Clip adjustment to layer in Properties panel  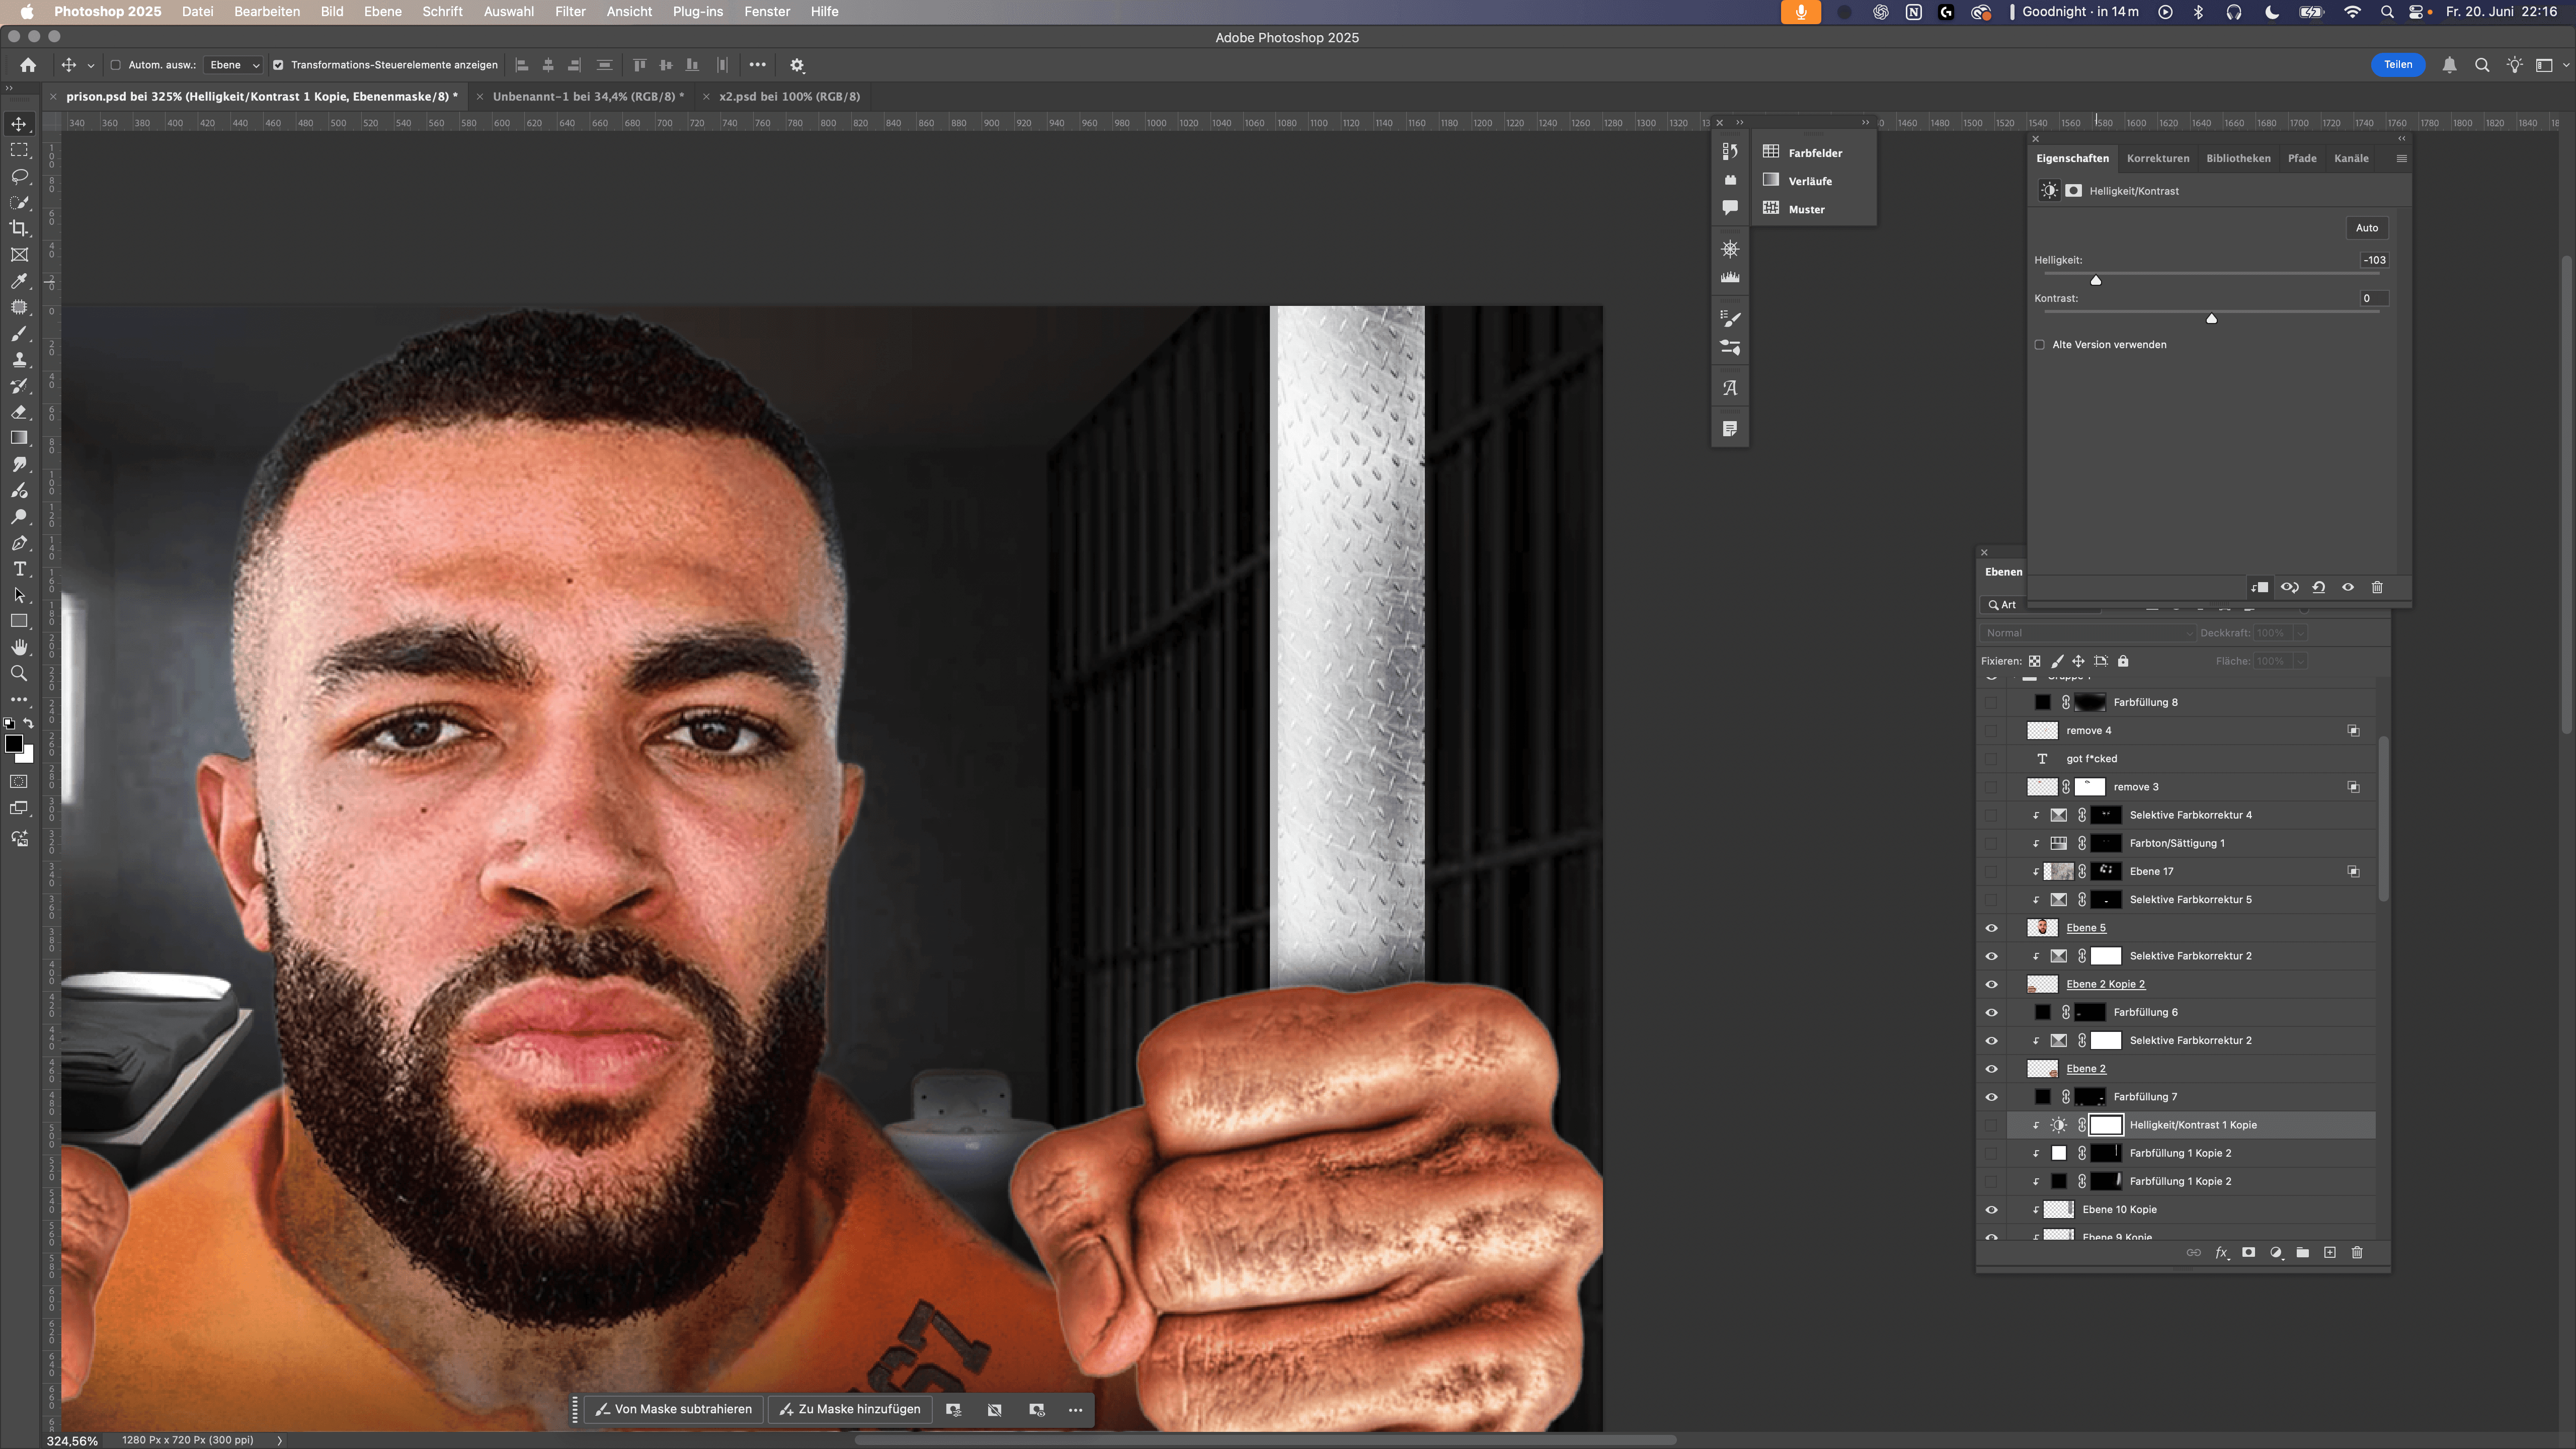point(2260,587)
